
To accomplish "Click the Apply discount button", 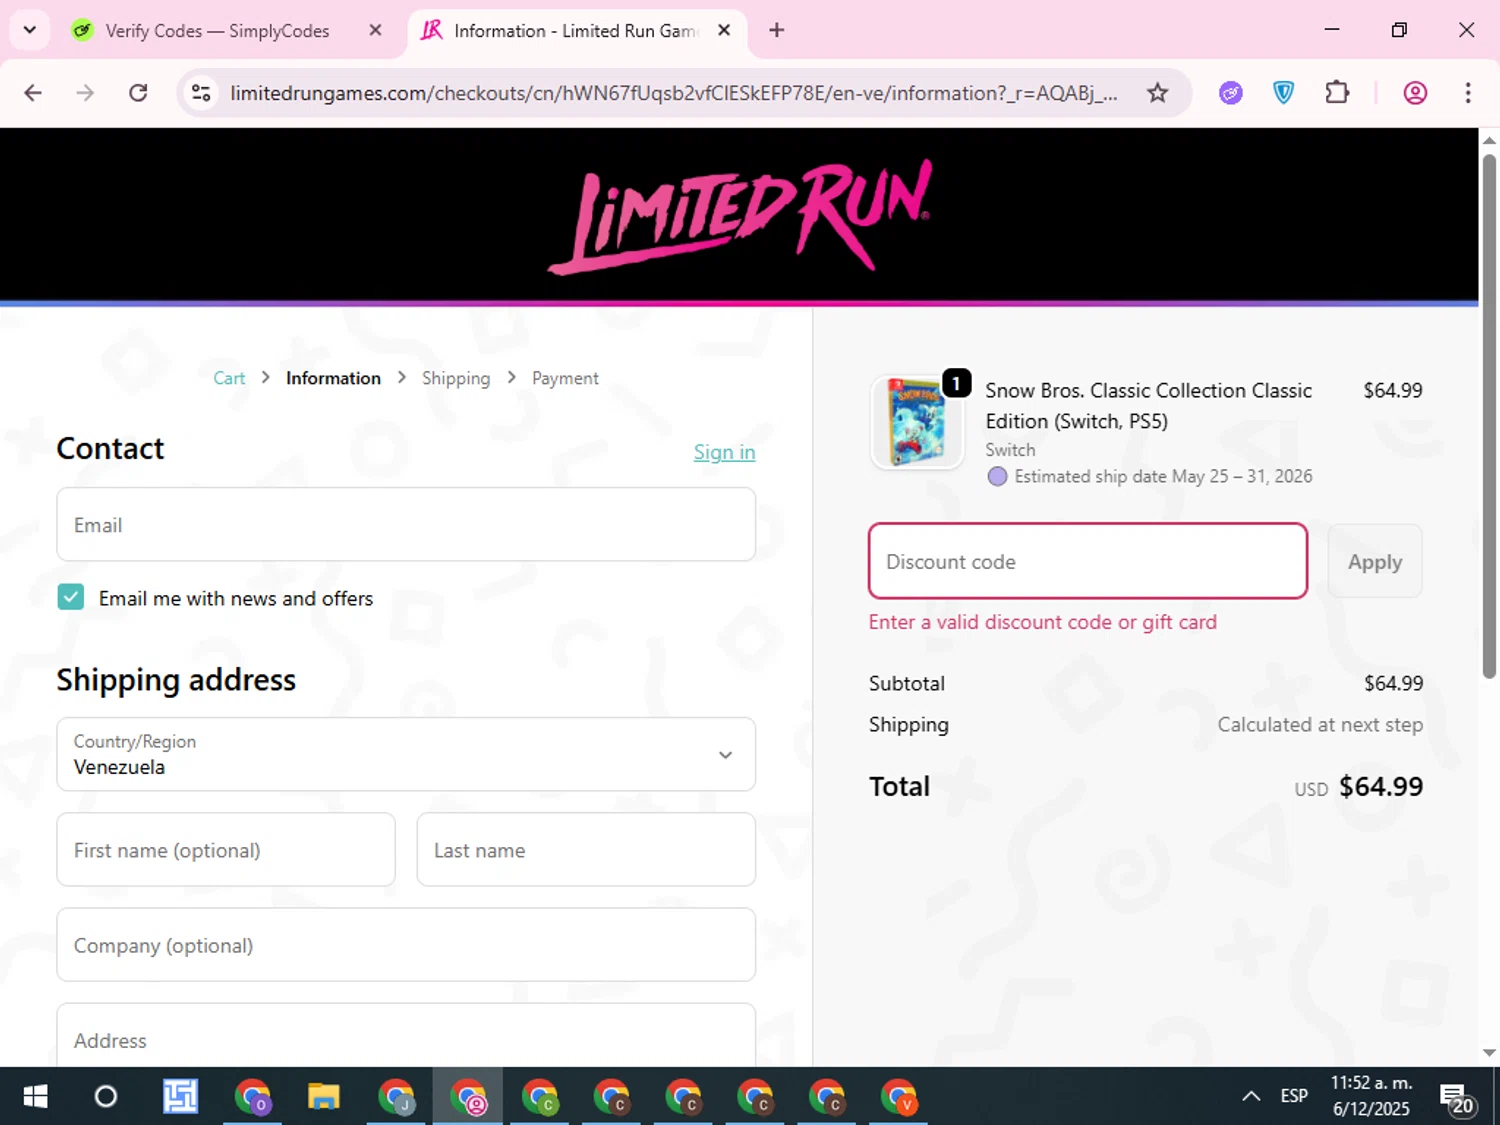I will [x=1375, y=561].
